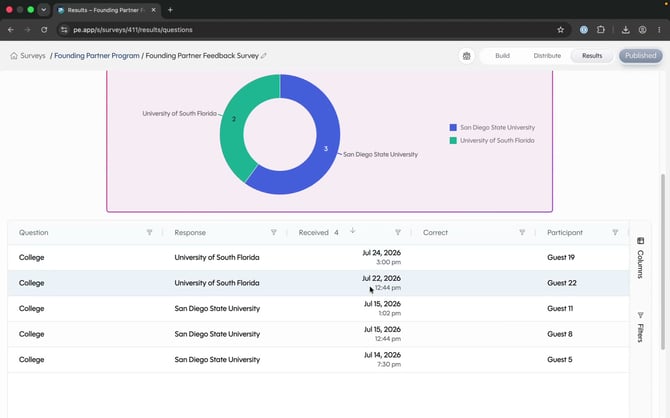Screen dimensions: 670x418
Task: Edit survey name with the pencil icon
Action: coord(264,56)
